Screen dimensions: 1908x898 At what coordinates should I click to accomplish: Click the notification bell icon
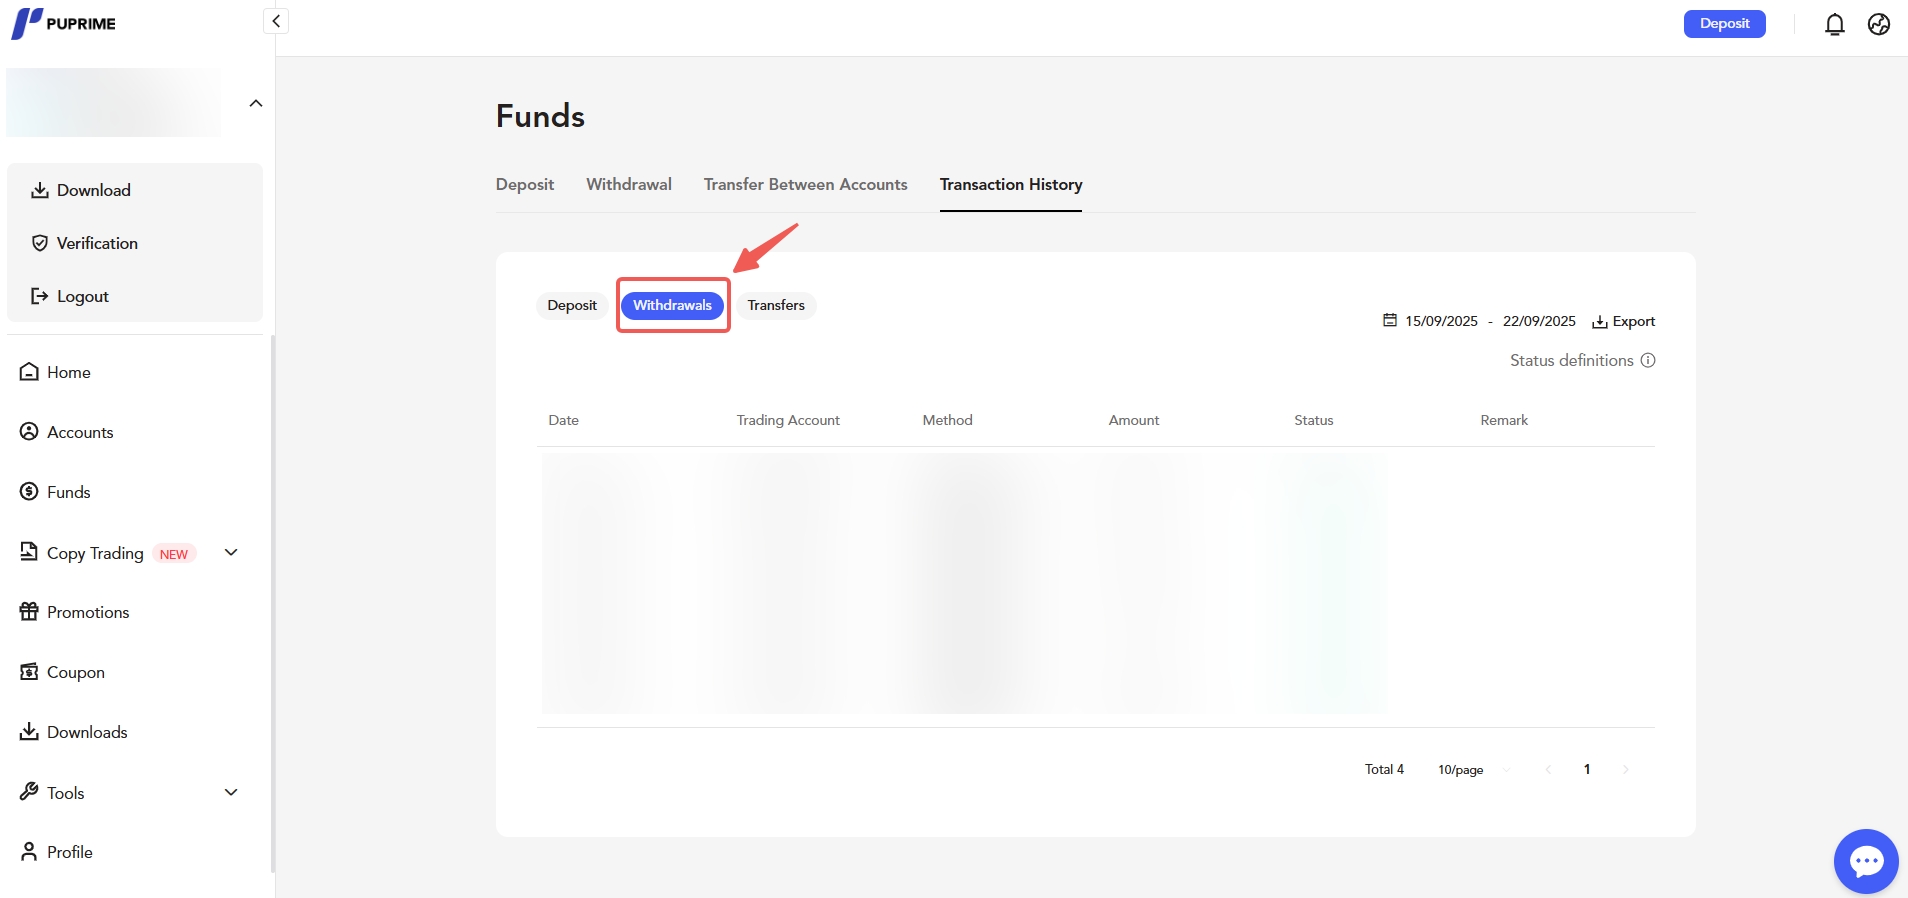click(x=1834, y=24)
